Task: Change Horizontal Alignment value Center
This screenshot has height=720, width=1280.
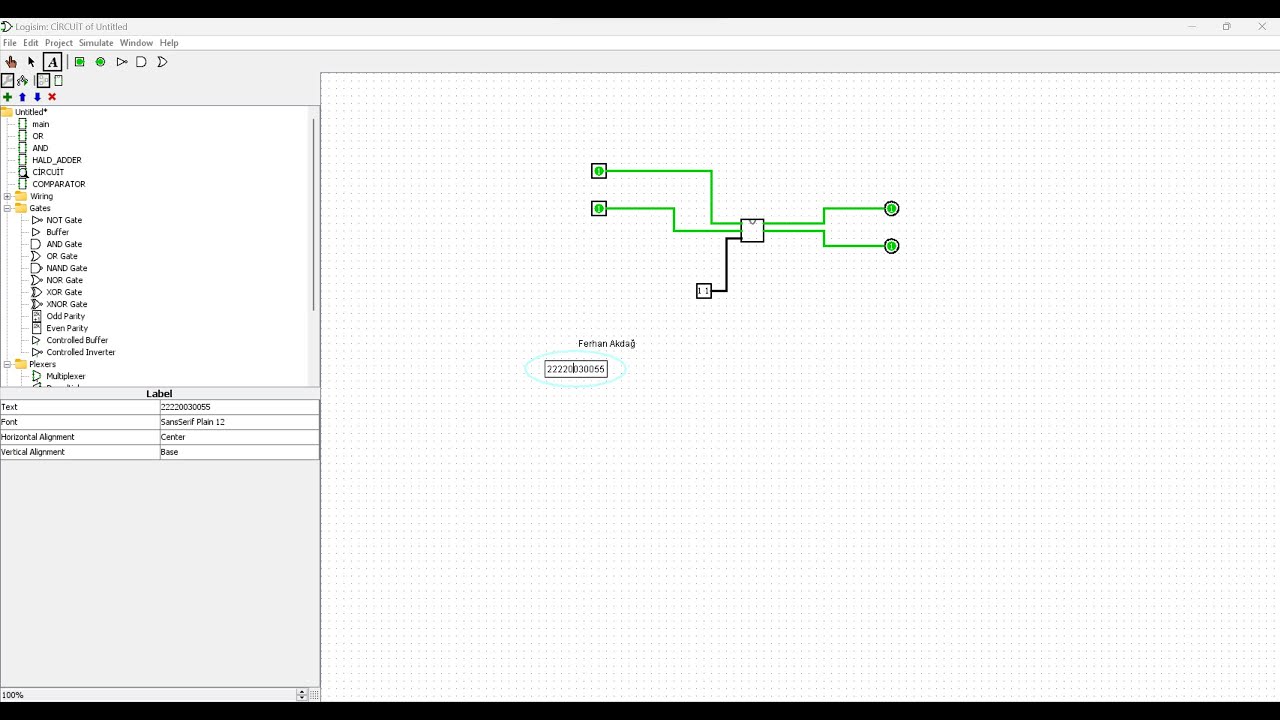Action: pos(239,437)
